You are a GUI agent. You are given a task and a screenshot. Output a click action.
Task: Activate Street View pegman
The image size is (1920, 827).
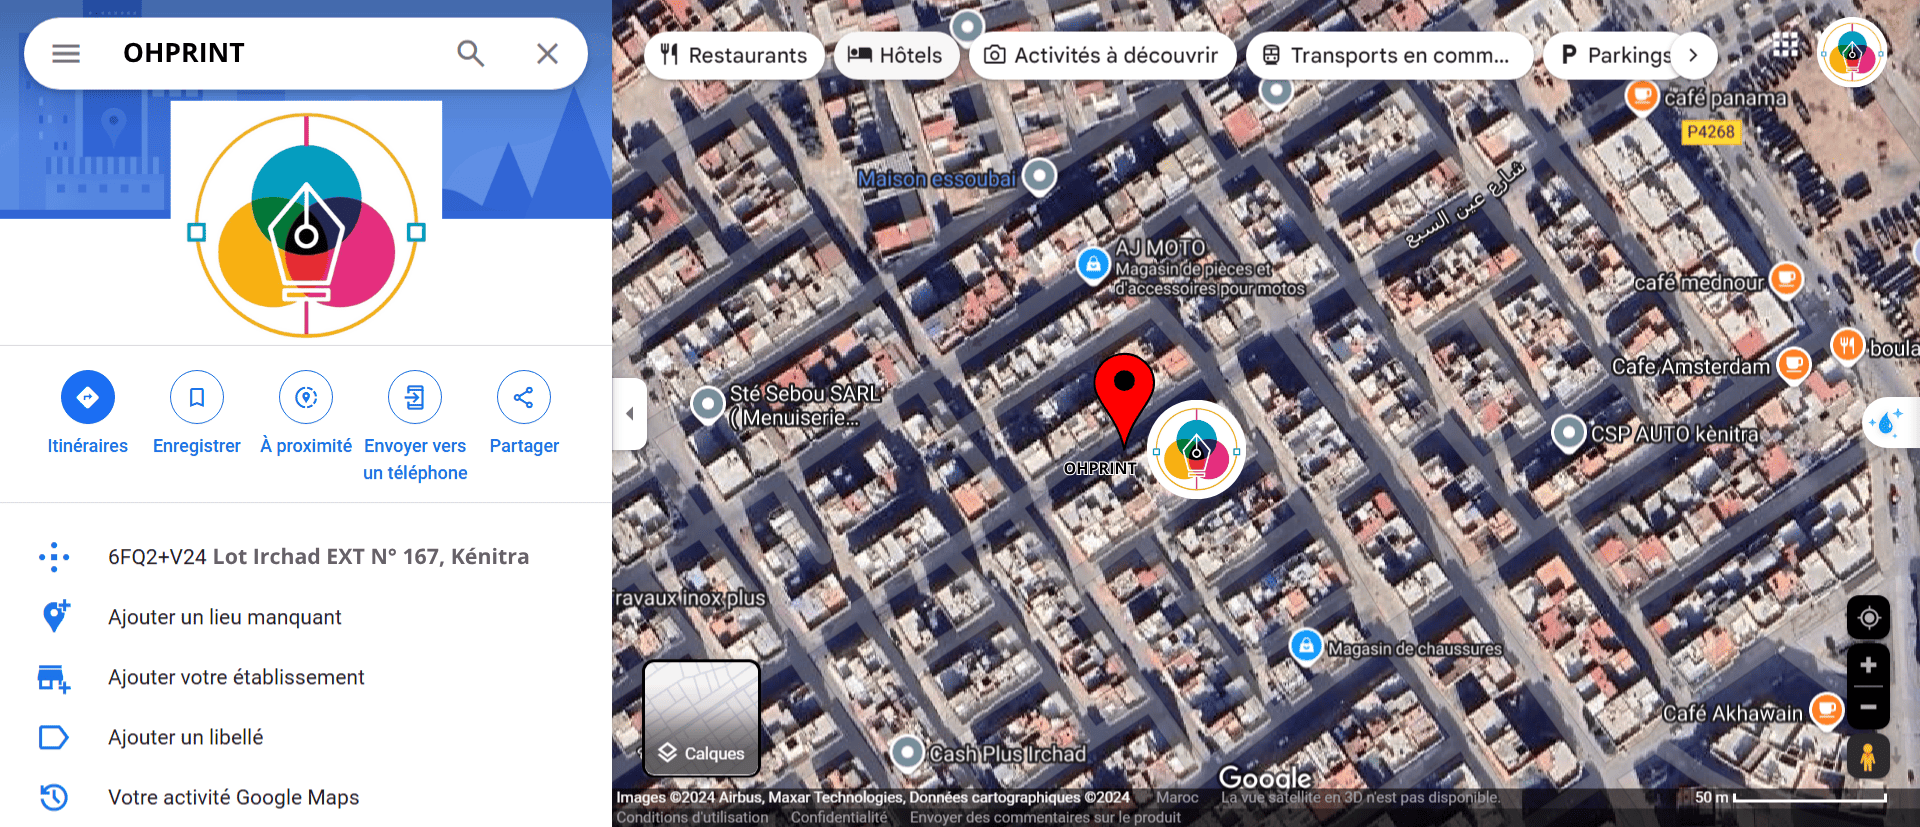(1867, 758)
